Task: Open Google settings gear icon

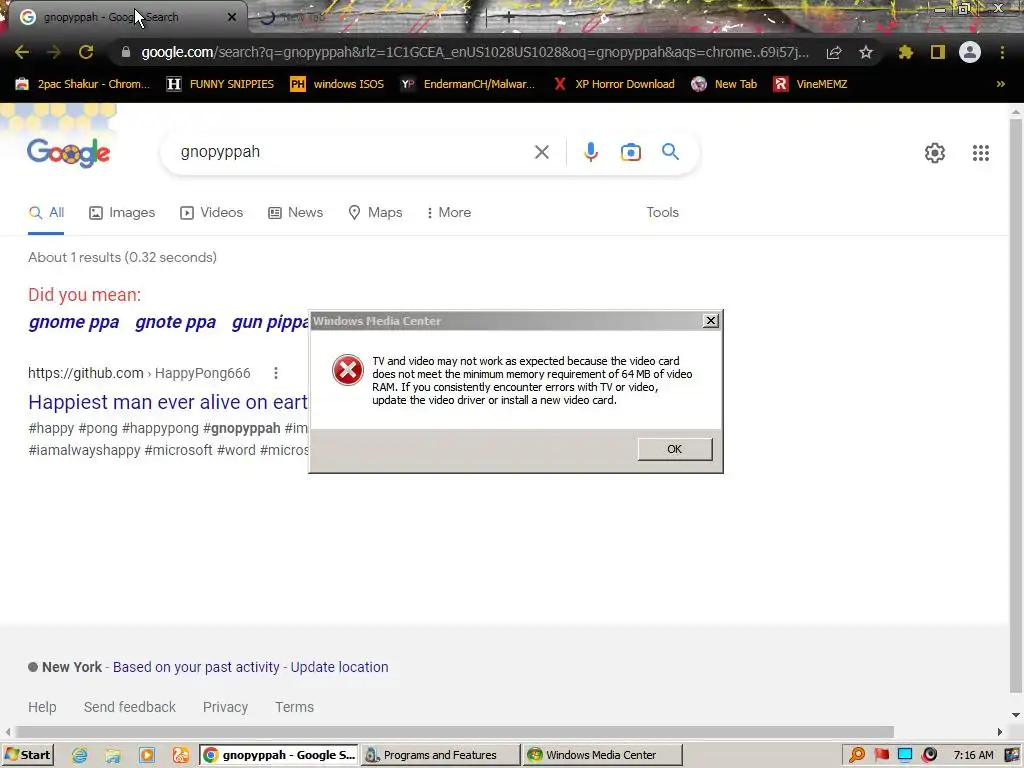Action: tap(935, 153)
